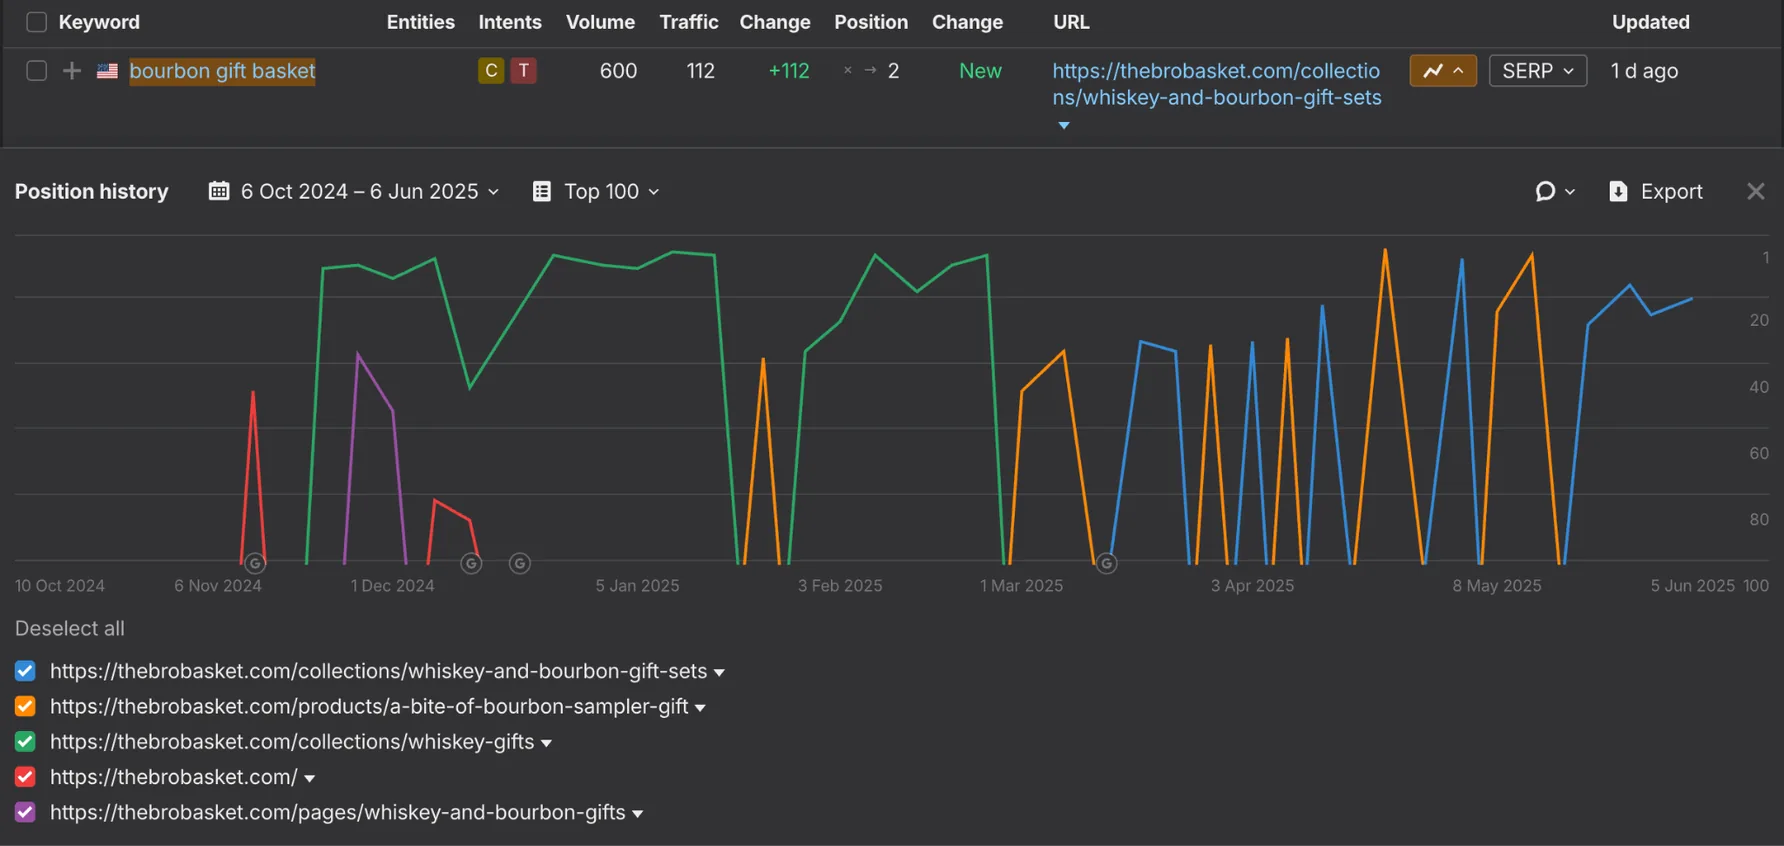The height and width of the screenshot is (846, 1784).
Task: Click the C intent badge
Action: click(491, 71)
